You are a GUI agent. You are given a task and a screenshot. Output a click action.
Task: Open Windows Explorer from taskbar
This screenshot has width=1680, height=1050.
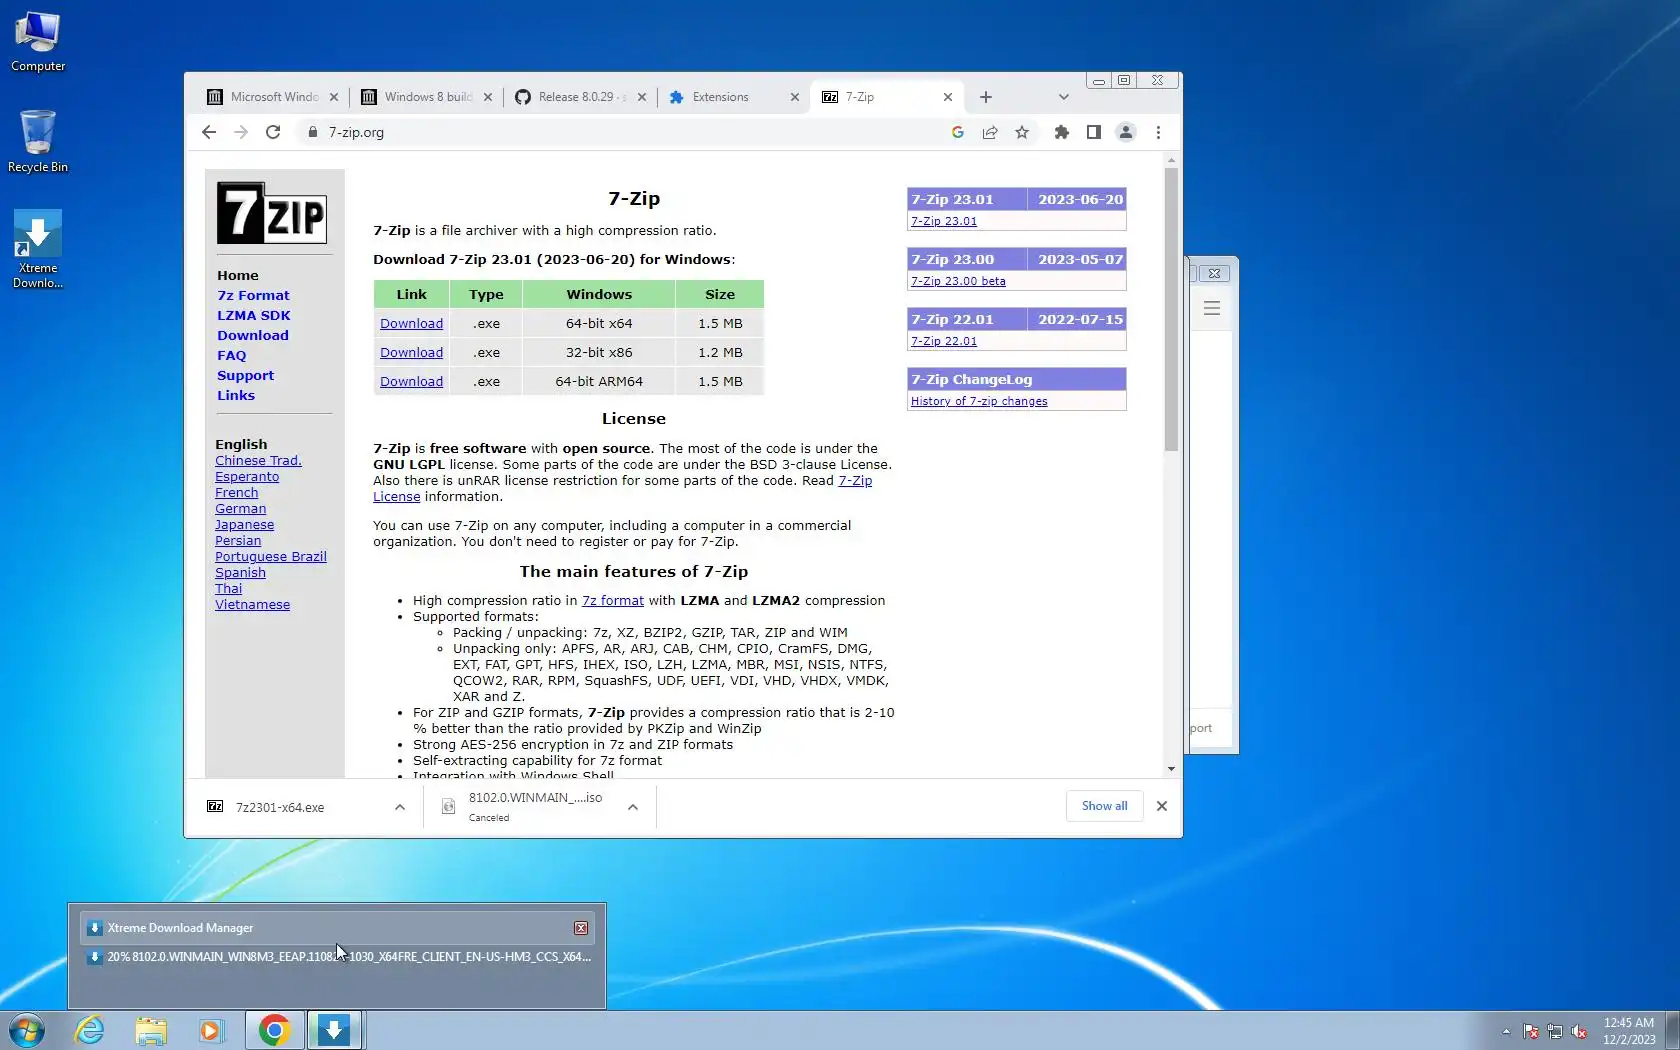tap(151, 1030)
